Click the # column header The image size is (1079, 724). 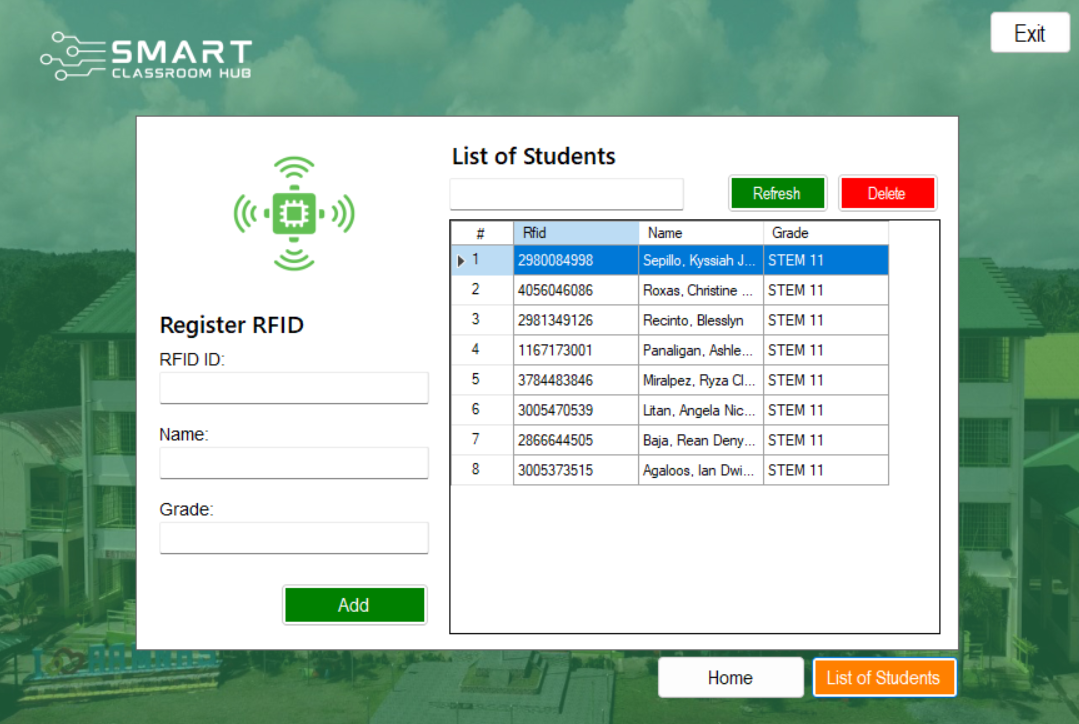[482, 233]
